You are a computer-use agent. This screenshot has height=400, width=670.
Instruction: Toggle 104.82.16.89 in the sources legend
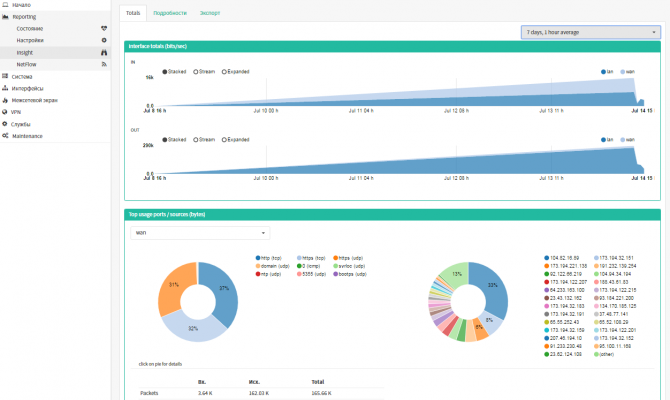tap(561, 258)
